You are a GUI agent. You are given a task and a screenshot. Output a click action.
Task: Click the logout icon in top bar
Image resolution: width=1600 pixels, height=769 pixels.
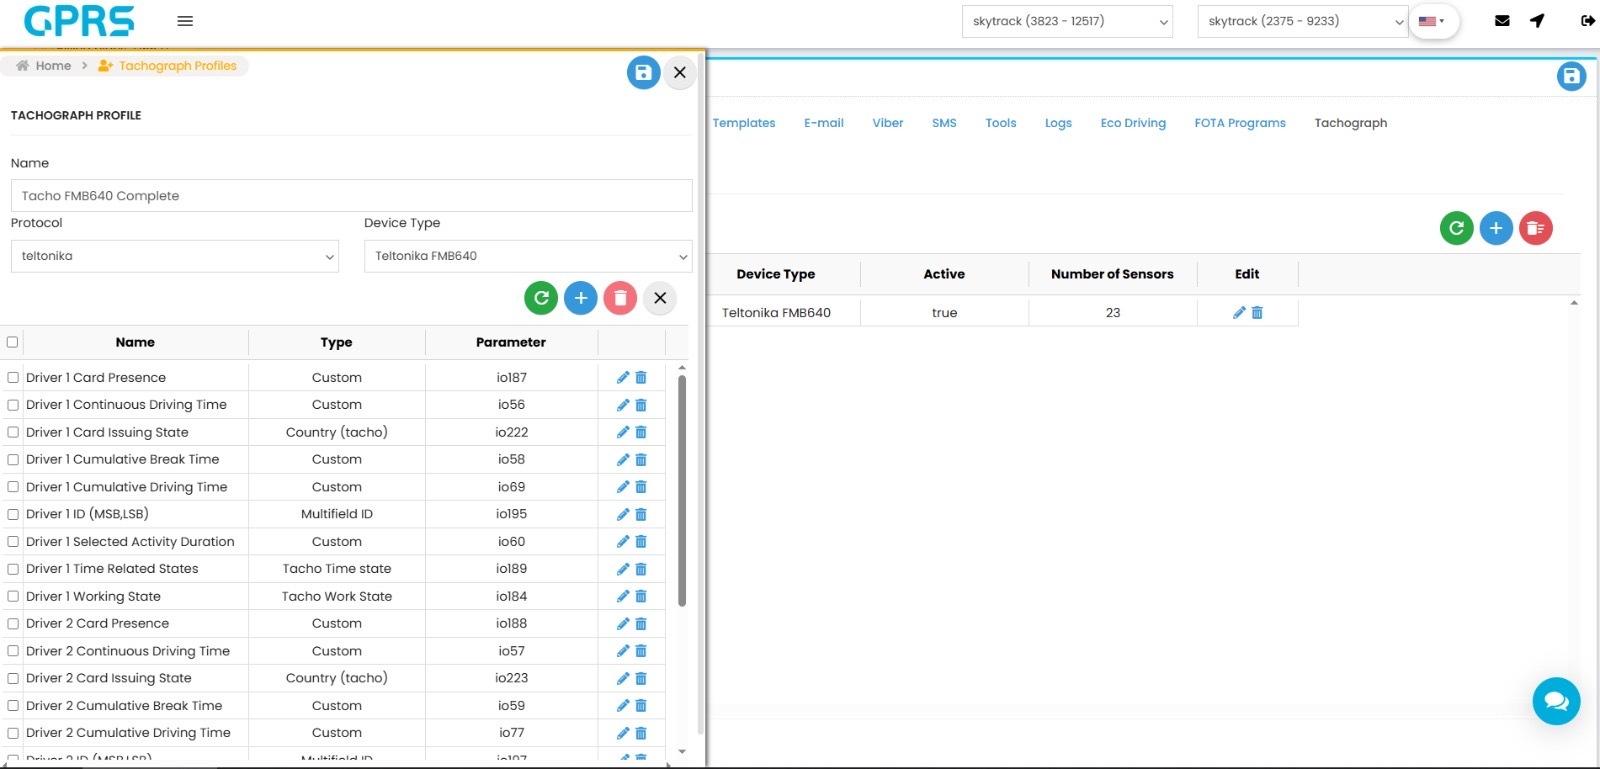pyautogui.click(x=1587, y=21)
